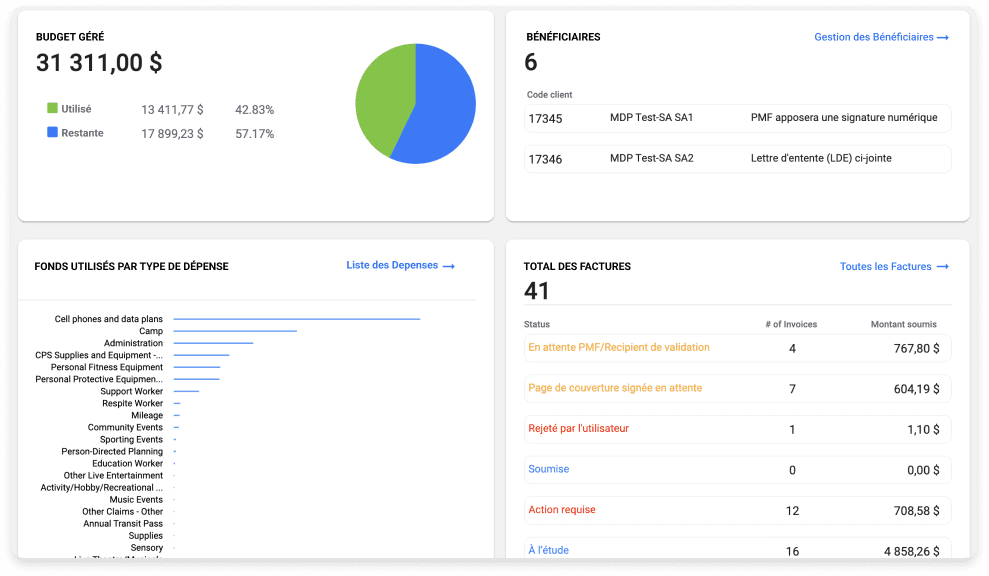Click the Community Events expense label
This screenshot has height=576, width=989.
[x=125, y=427]
